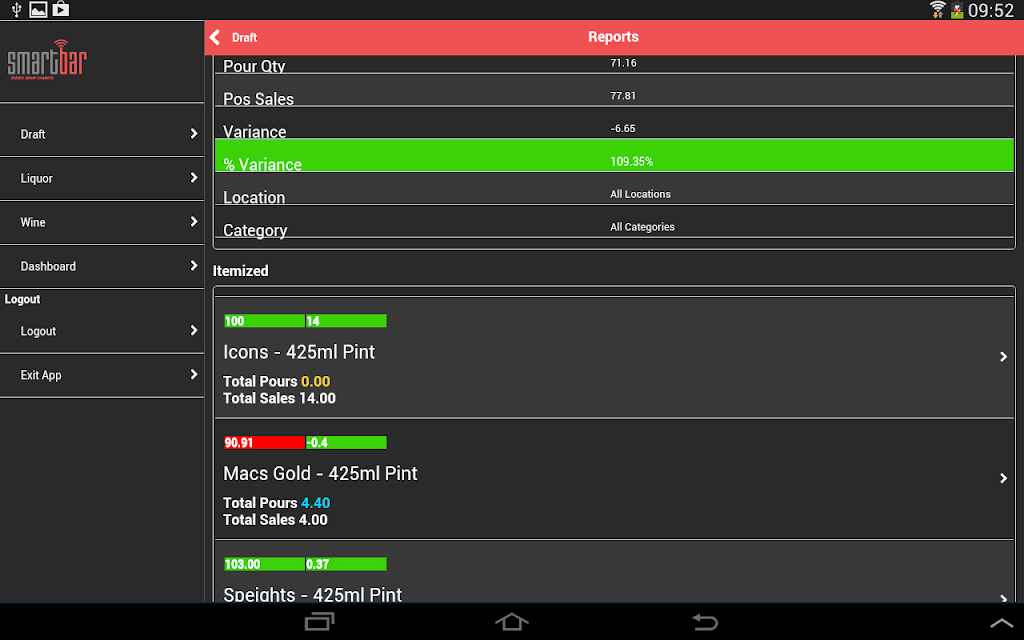The width and height of the screenshot is (1024, 640).
Task: Open Android recent apps button
Action: click(319, 621)
